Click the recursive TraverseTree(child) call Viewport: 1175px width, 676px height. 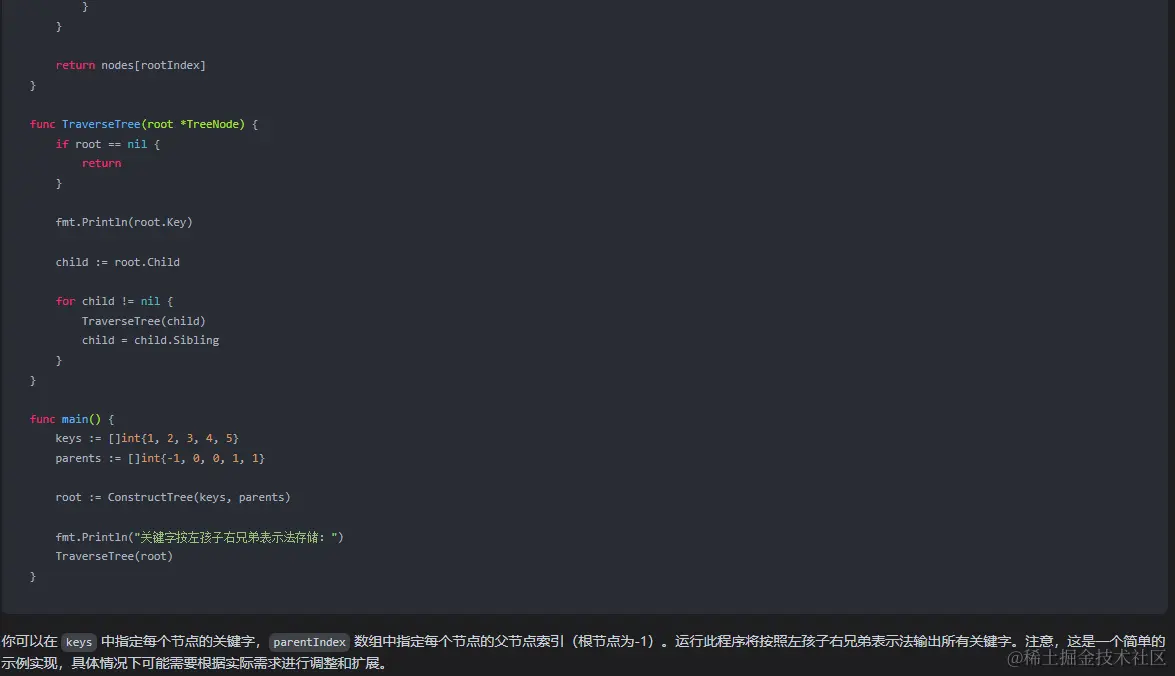(143, 320)
